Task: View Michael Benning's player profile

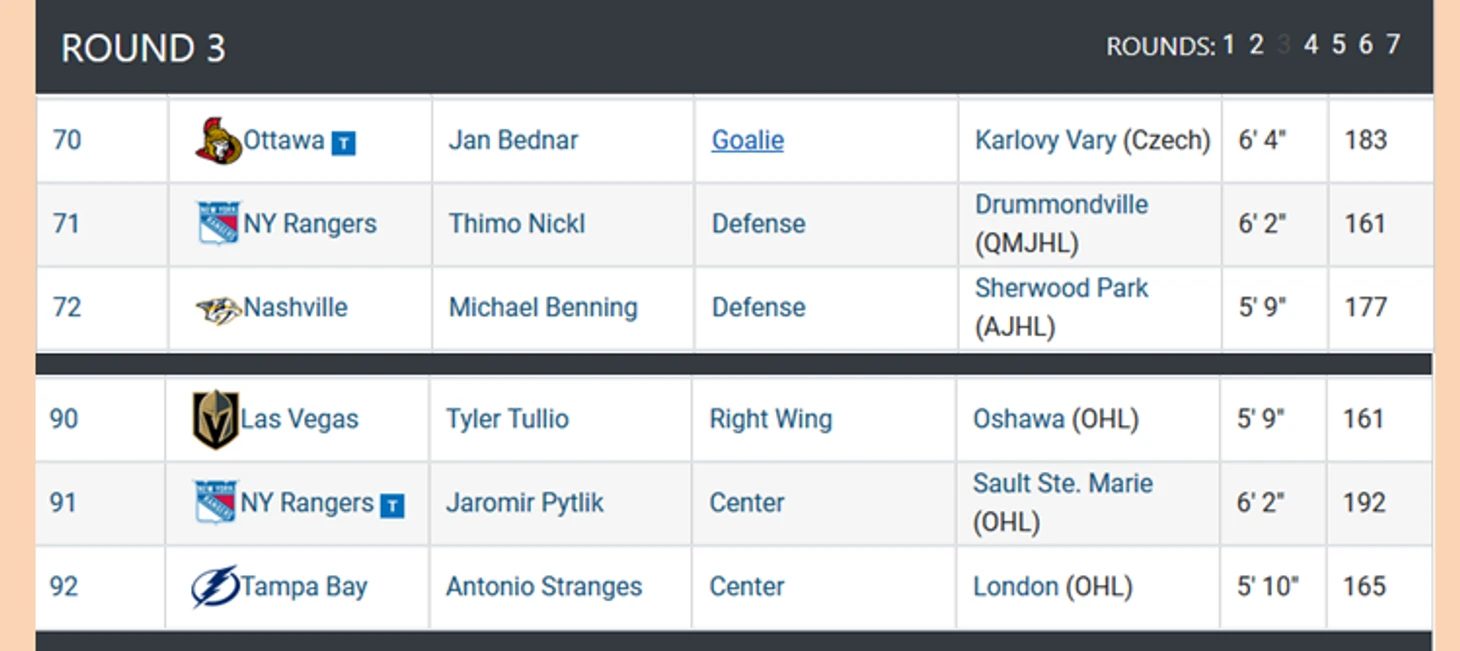Action: coord(543,307)
